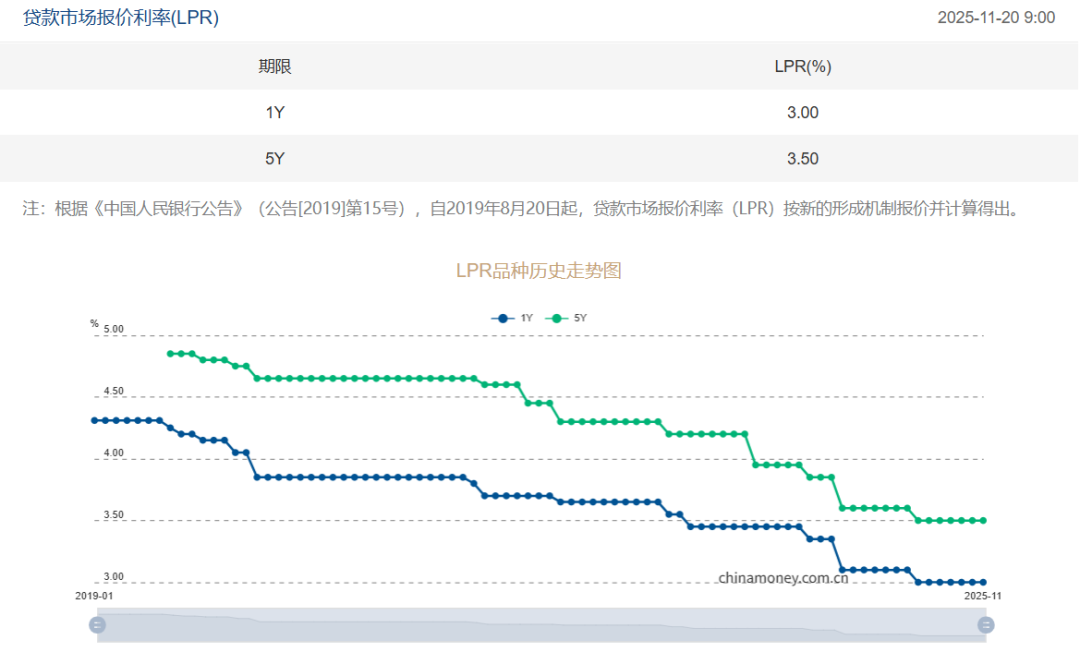This screenshot has height=652, width=1080.
Task: Click the 2019-01 axis label on the chart
Action: click(92, 595)
